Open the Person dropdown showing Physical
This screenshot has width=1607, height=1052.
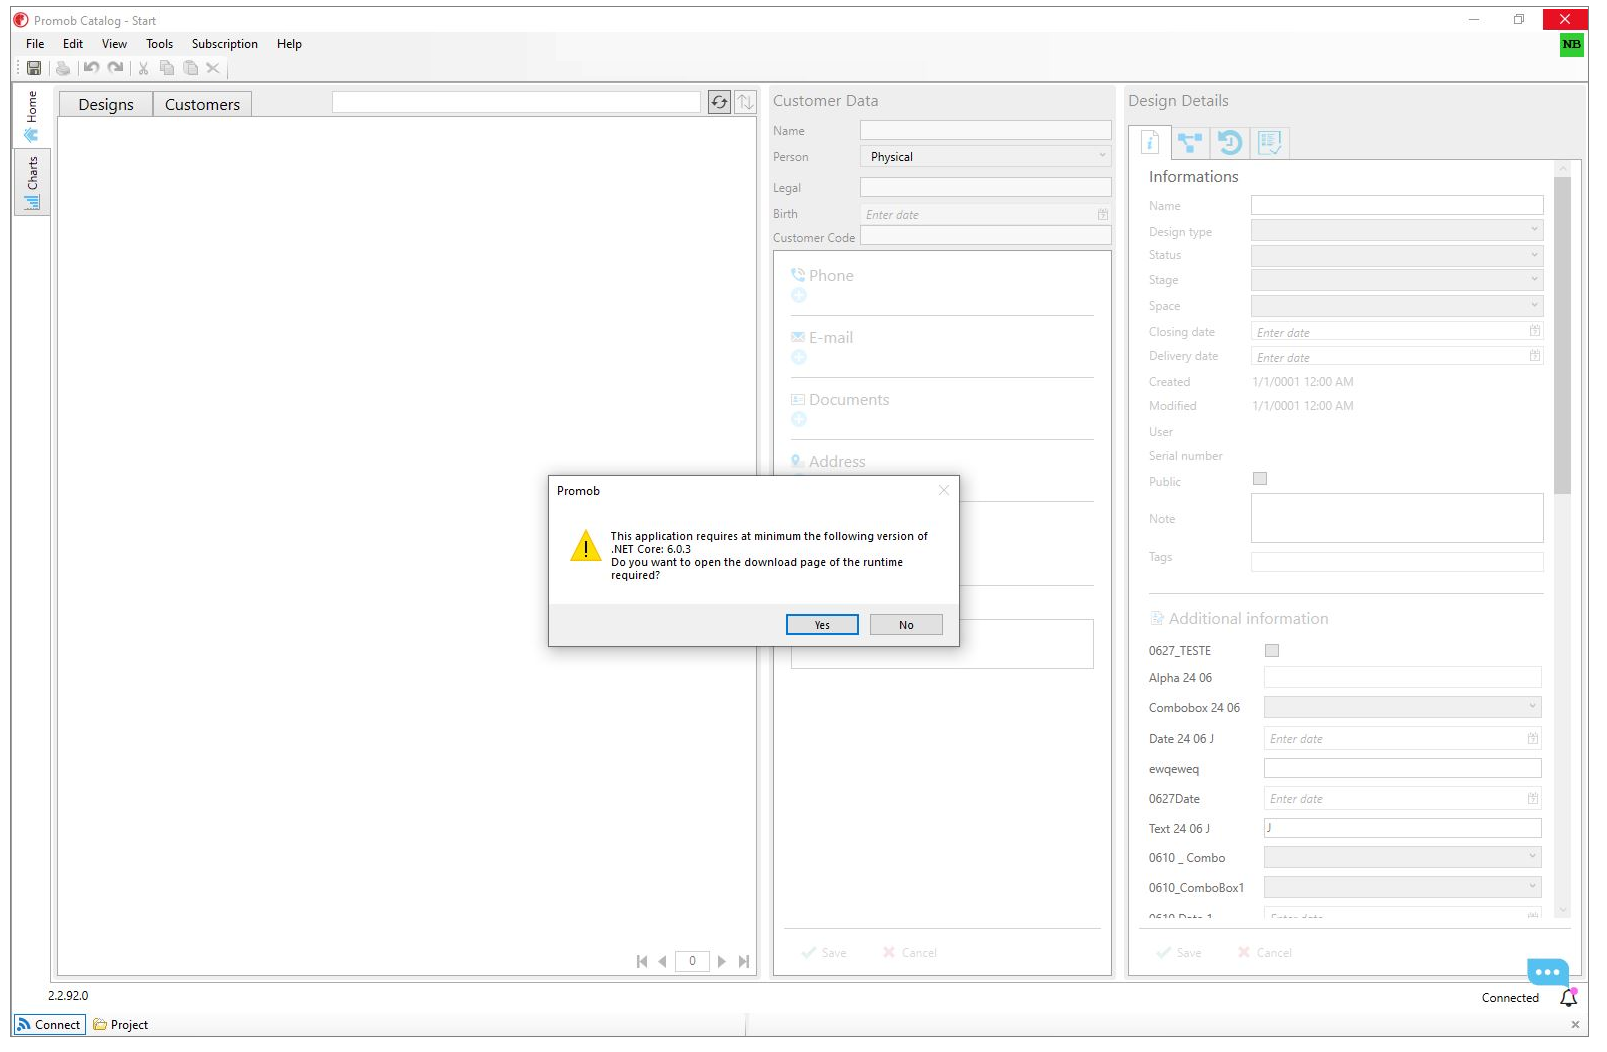(x=986, y=157)
